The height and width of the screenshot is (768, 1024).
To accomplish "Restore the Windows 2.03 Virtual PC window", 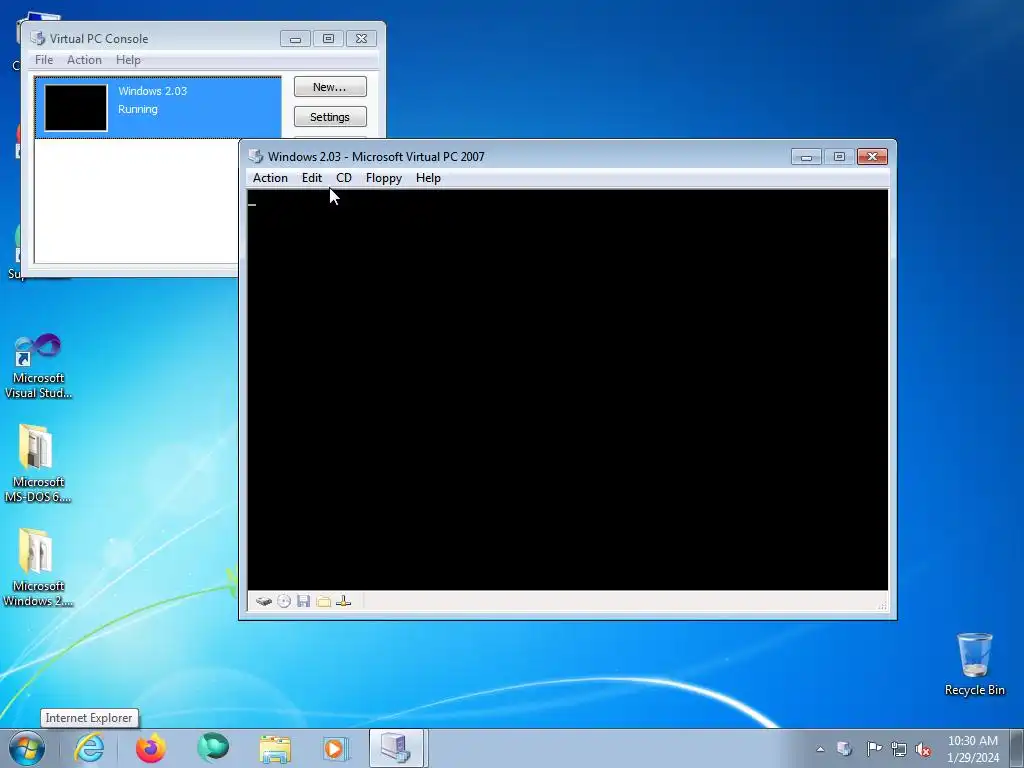I will tap(839, 157).
